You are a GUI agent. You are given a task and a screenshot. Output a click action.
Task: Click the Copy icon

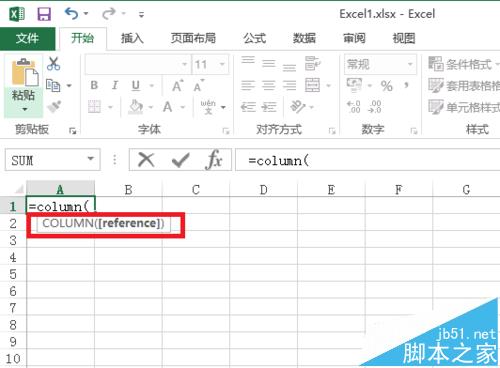(x=53, y=85)
